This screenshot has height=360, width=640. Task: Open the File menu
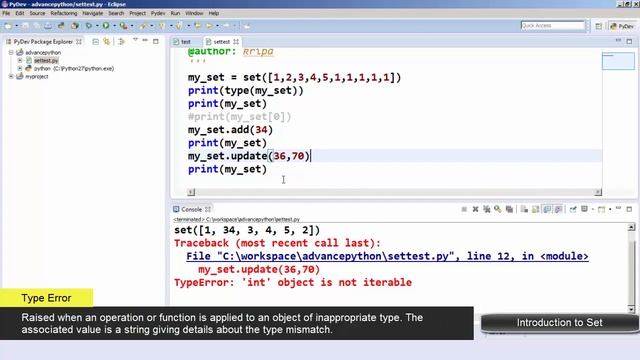click(6, 13)
